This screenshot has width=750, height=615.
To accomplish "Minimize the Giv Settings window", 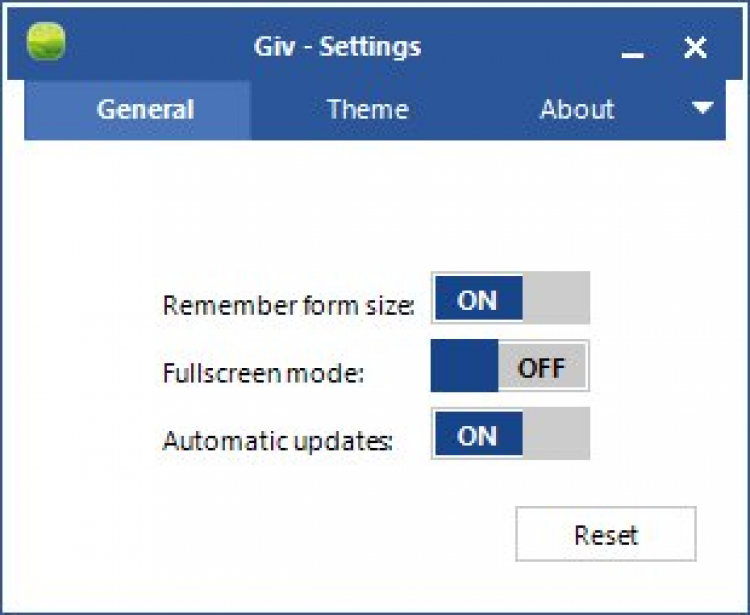I will tap(632, 50).
